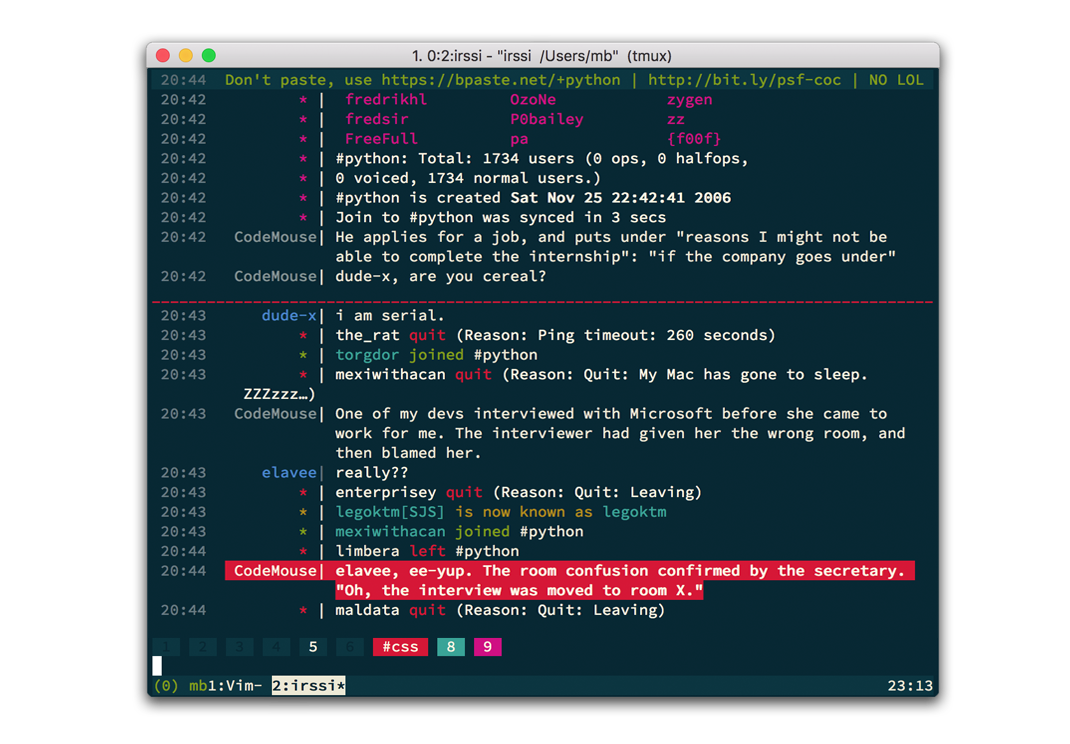The image size is (1070, 744).
Task: Click the red close window button
Action: (x=162, y=55)
